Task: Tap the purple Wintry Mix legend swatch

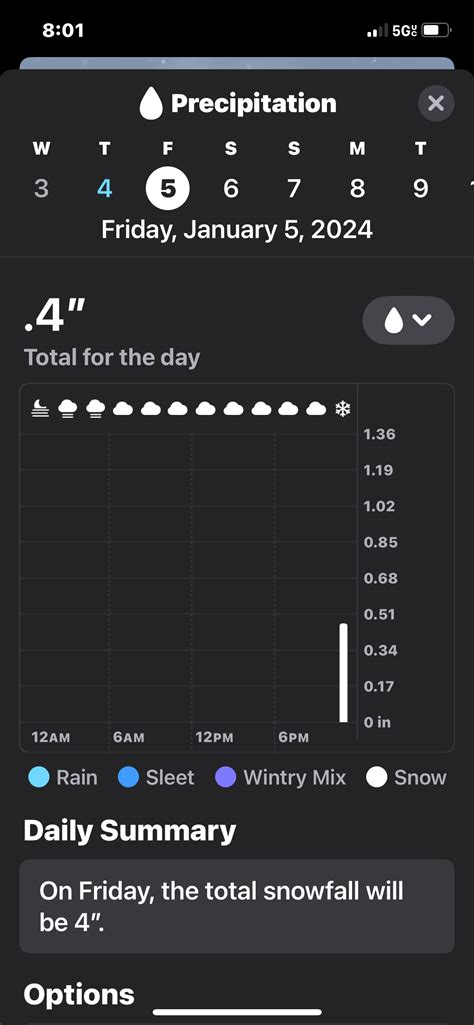Action: point(225,778)
